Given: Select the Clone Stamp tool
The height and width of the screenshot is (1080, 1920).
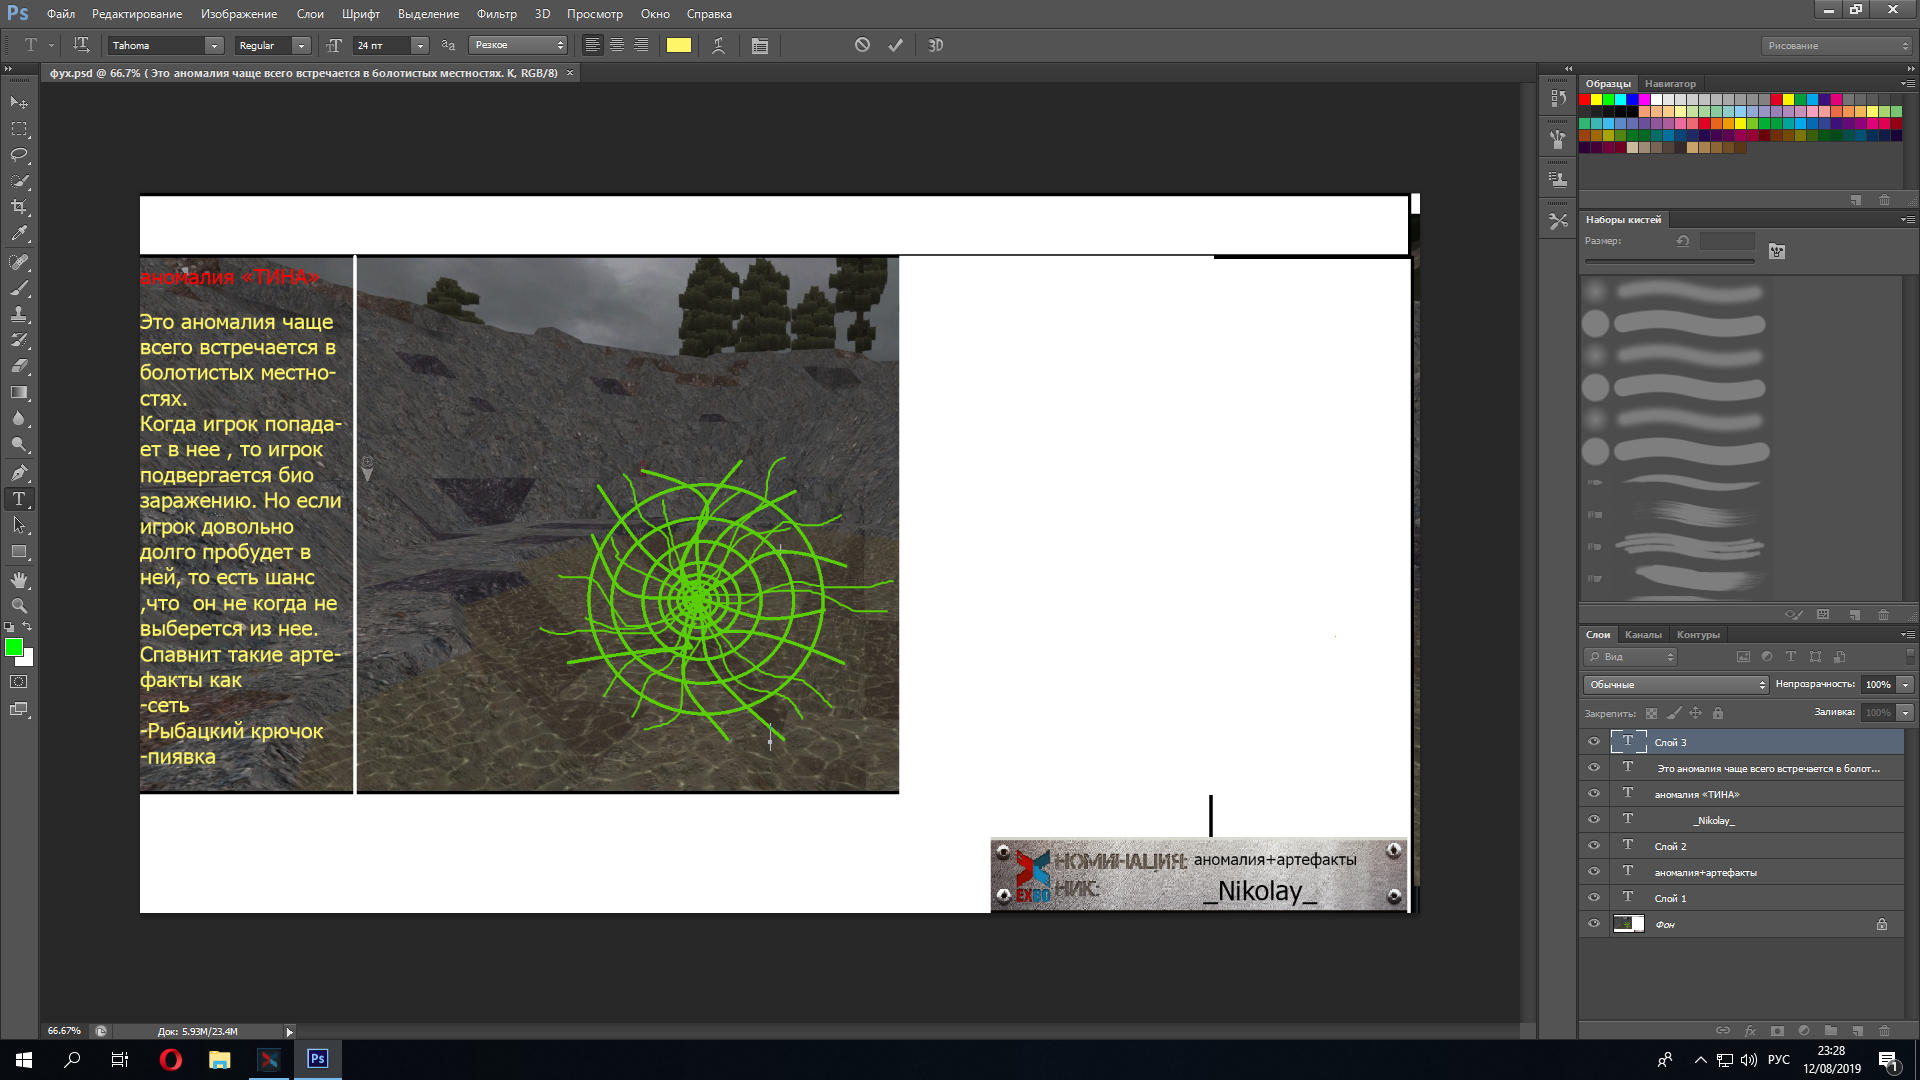Looking at the screenshot, I should pyautogui.click(x=19, y=314).
